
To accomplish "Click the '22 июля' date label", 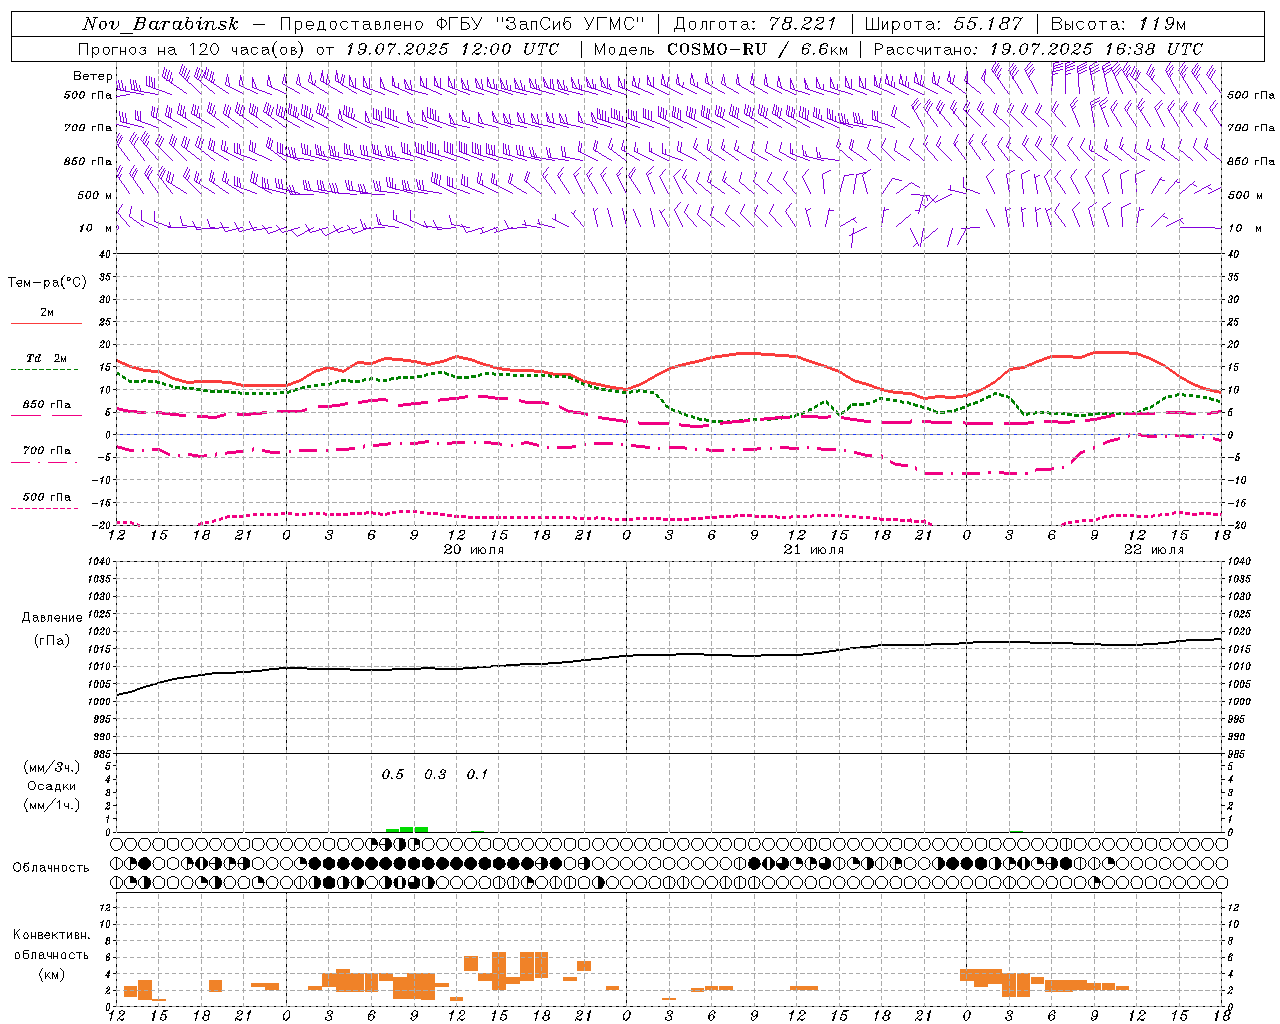I will coord(1153,550).
